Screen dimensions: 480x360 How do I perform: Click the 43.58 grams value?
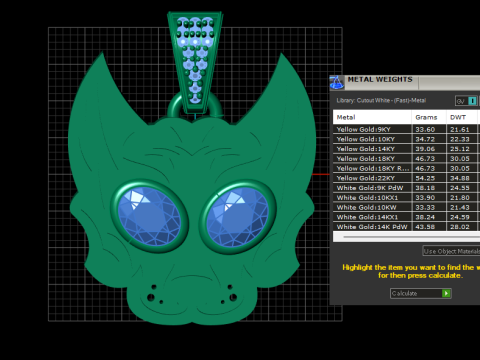pyautogui.click(x=425, y=227)
